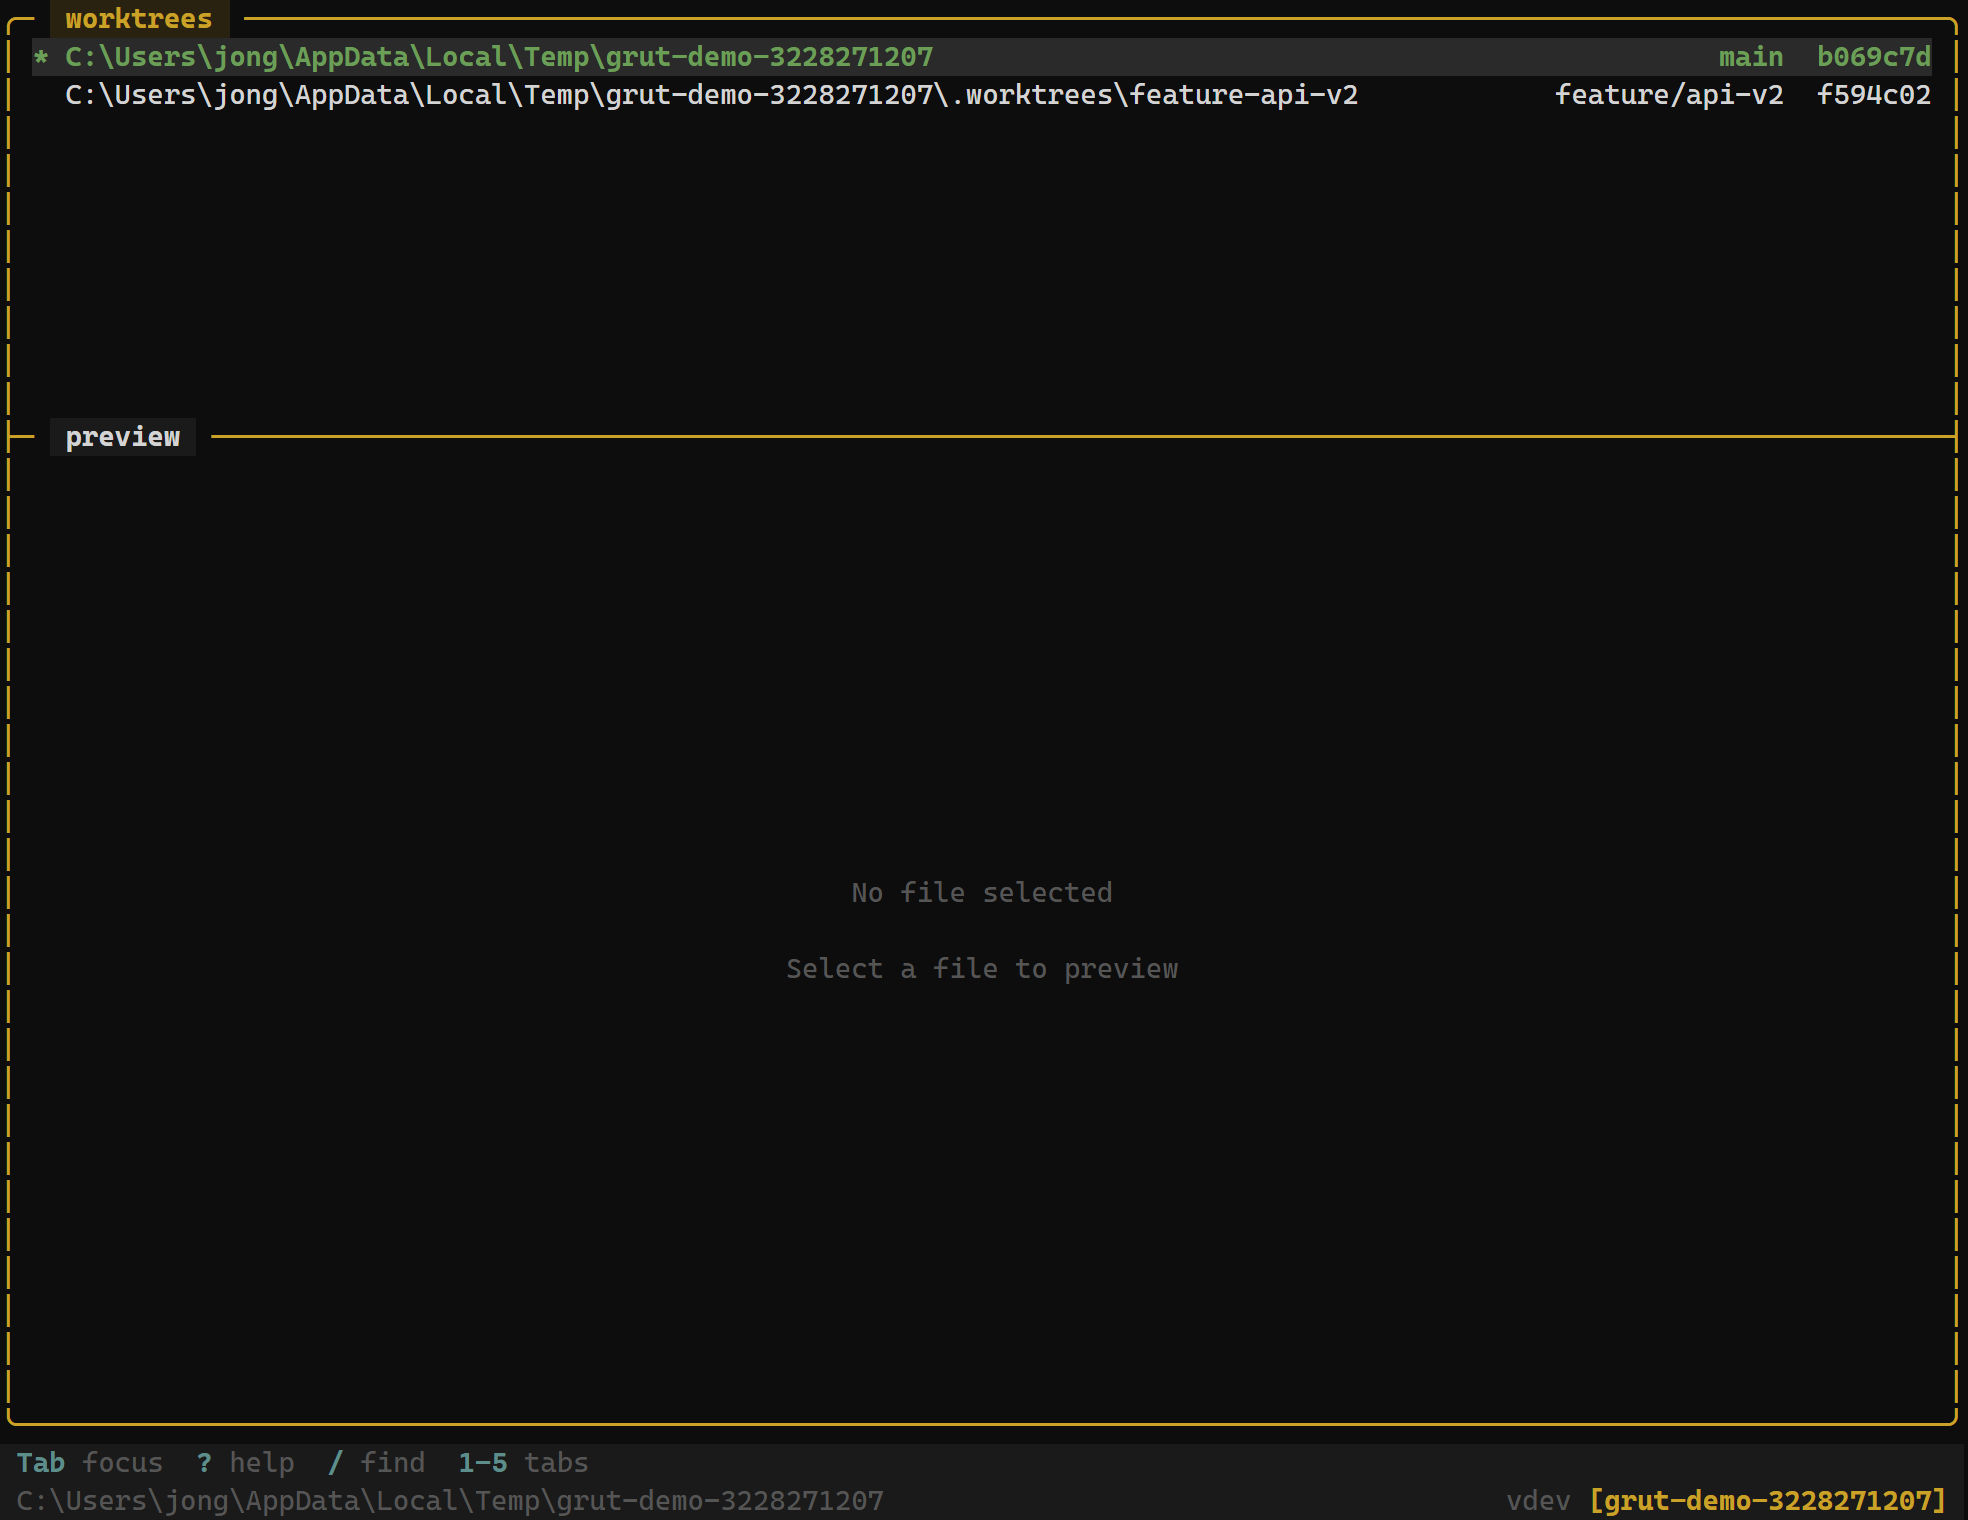Viewport: 1968px width, 1520px height.
Task: Click the '1-5 tabs' shortcut hint
Action: point(524,1462)
